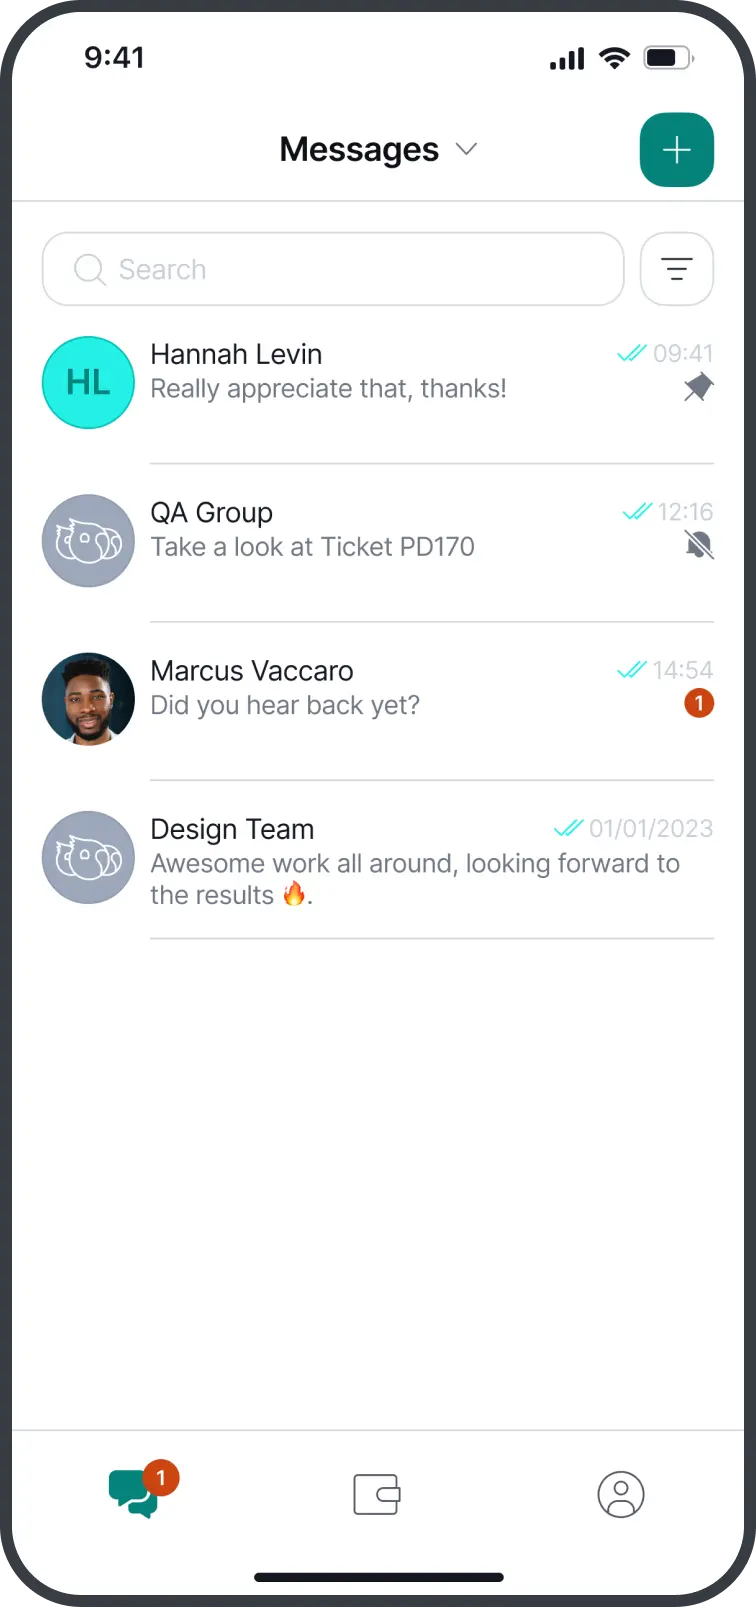Open the profile tab icon

[621, 1494]
